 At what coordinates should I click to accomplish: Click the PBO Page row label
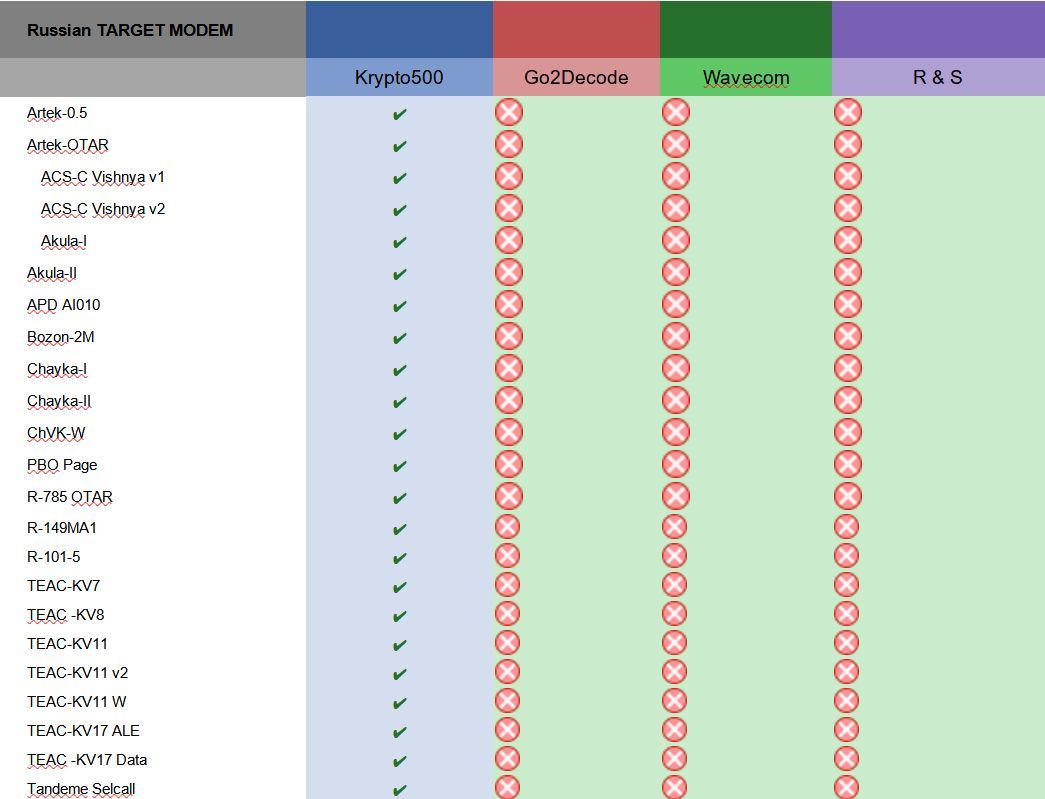point(62,464)
